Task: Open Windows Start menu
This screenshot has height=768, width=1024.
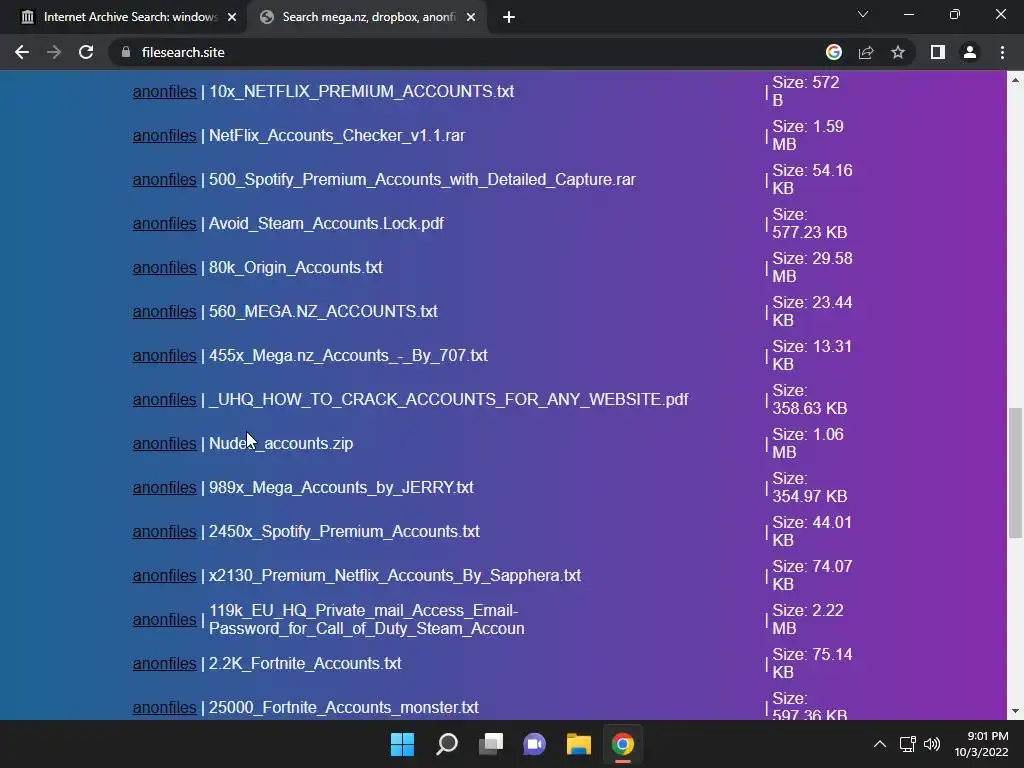Action: [x=402, y=744]
